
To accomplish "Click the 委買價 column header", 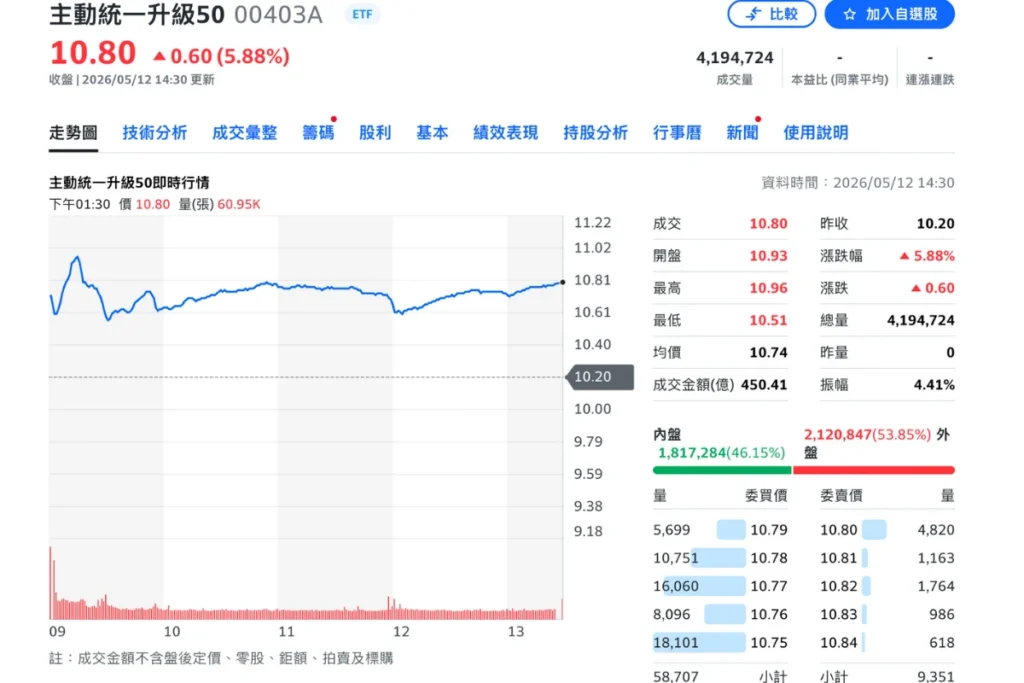I will [766, 496].
